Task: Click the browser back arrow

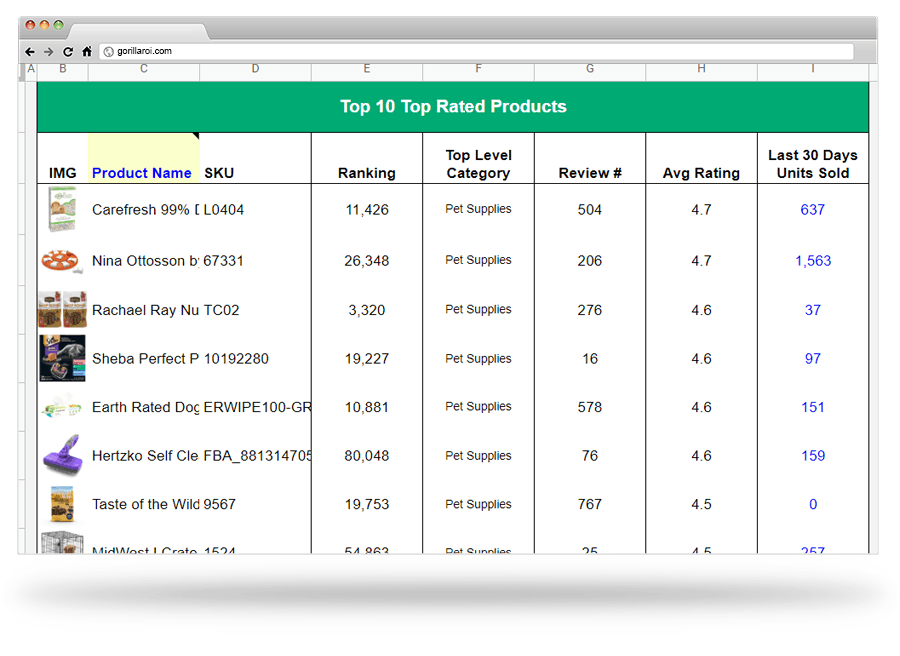Action: coord(30,51)
